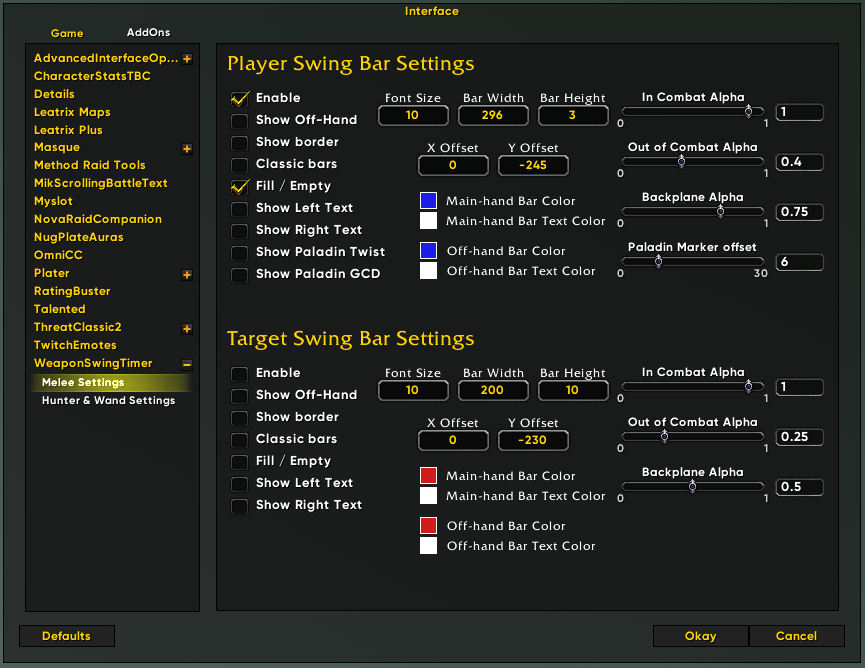
Task: Switch to the AddOns tab
Action: (x=148, y=33)
